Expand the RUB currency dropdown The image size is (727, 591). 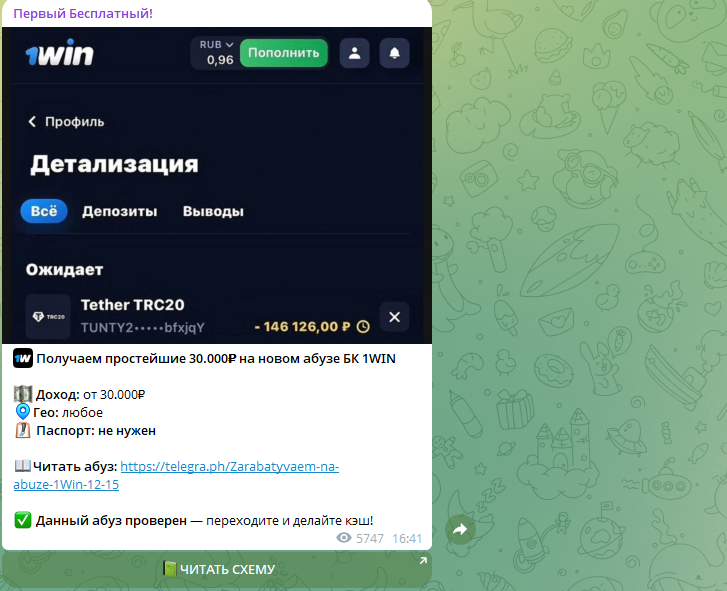point(216,45)
